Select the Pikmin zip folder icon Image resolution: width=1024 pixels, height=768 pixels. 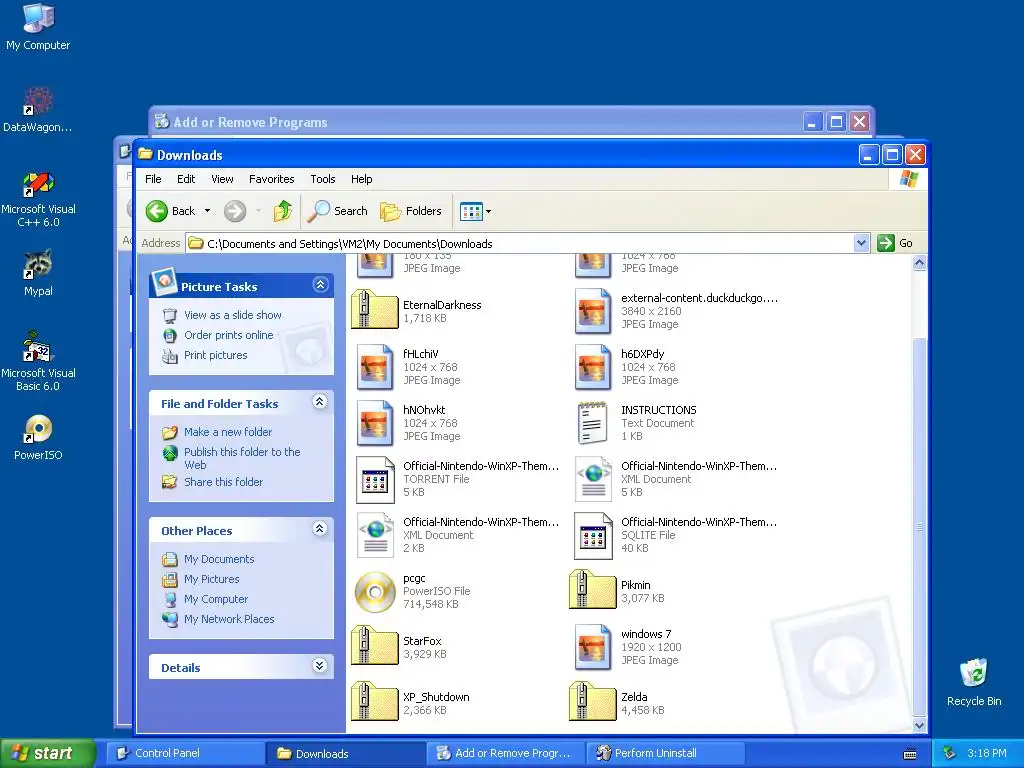pos(593,590)
